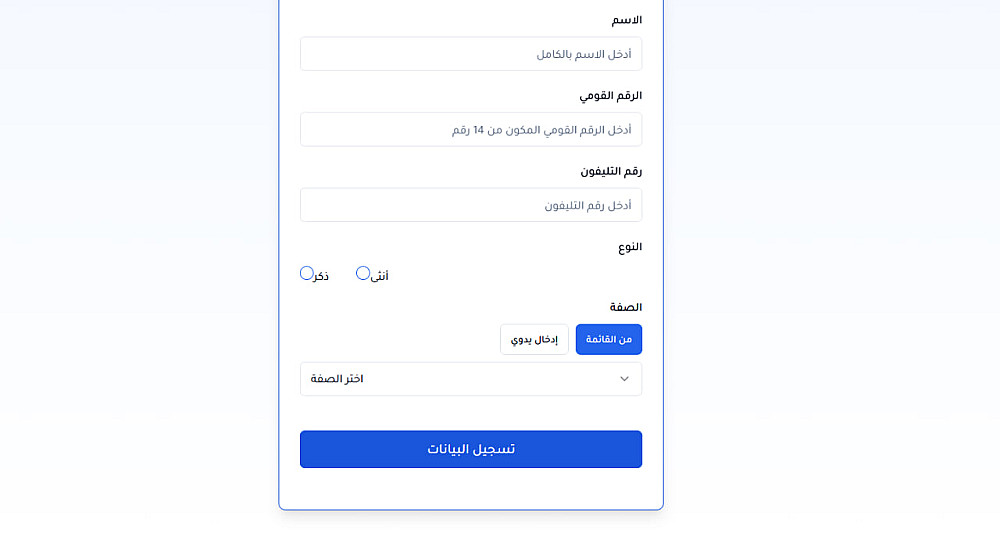Click the أدخل الاسم بالكامل placeholder text

584,54
